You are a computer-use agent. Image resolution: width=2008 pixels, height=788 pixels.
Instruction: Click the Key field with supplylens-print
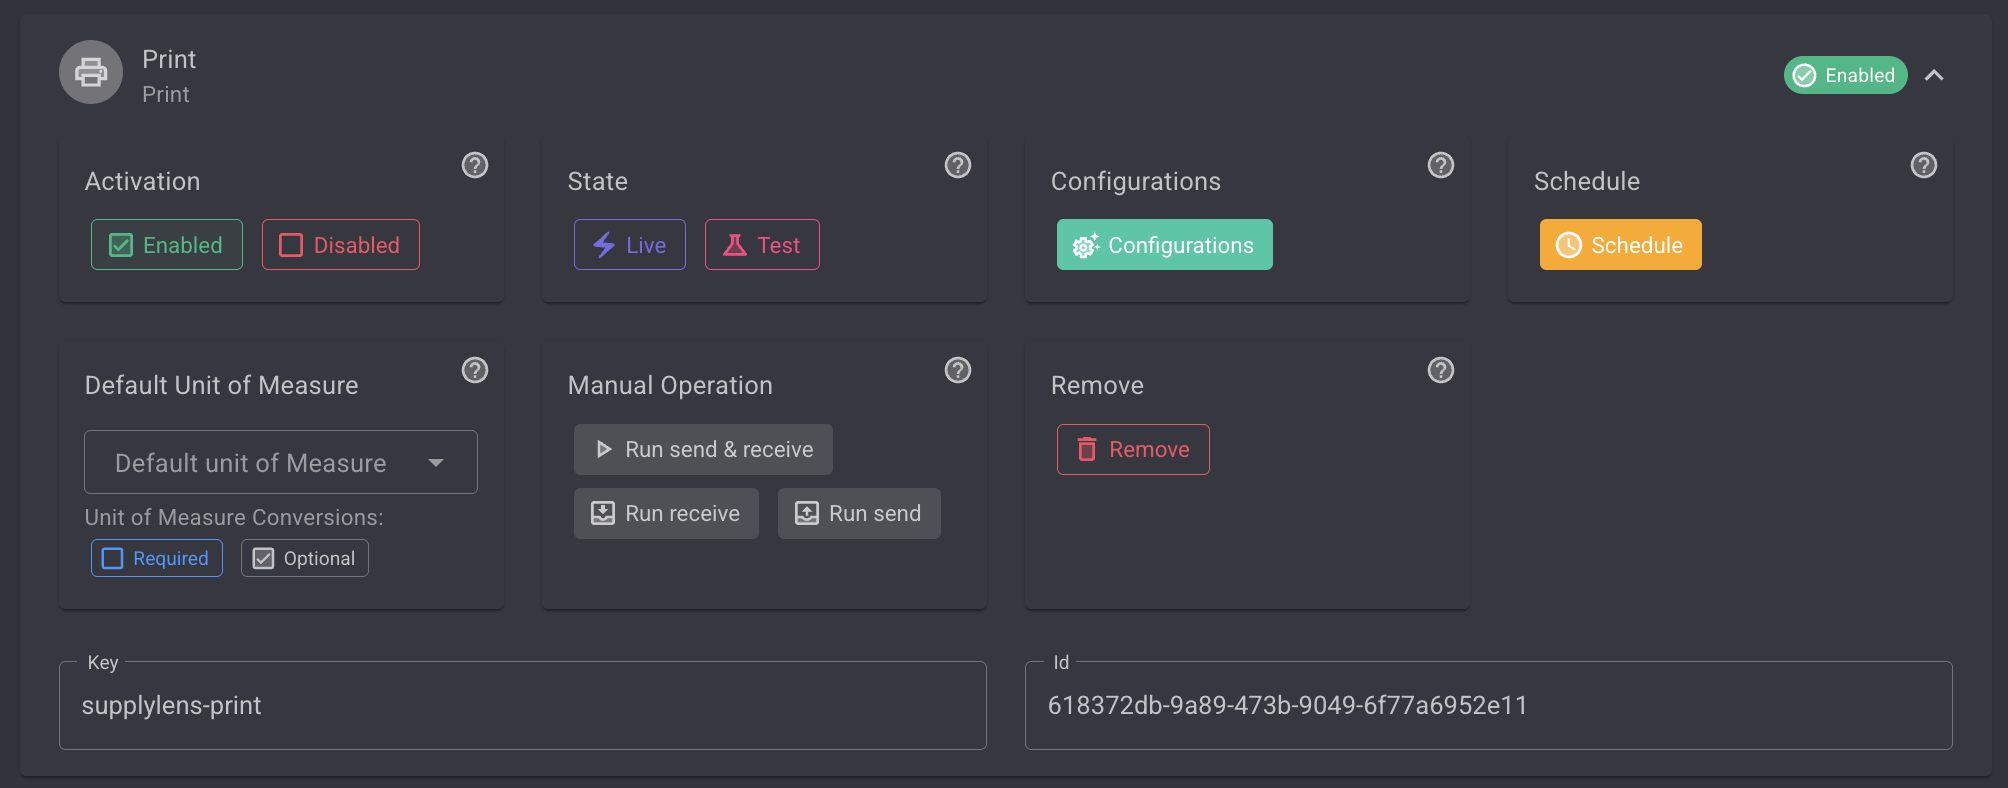pyautogui.click(x=523, y=705)
